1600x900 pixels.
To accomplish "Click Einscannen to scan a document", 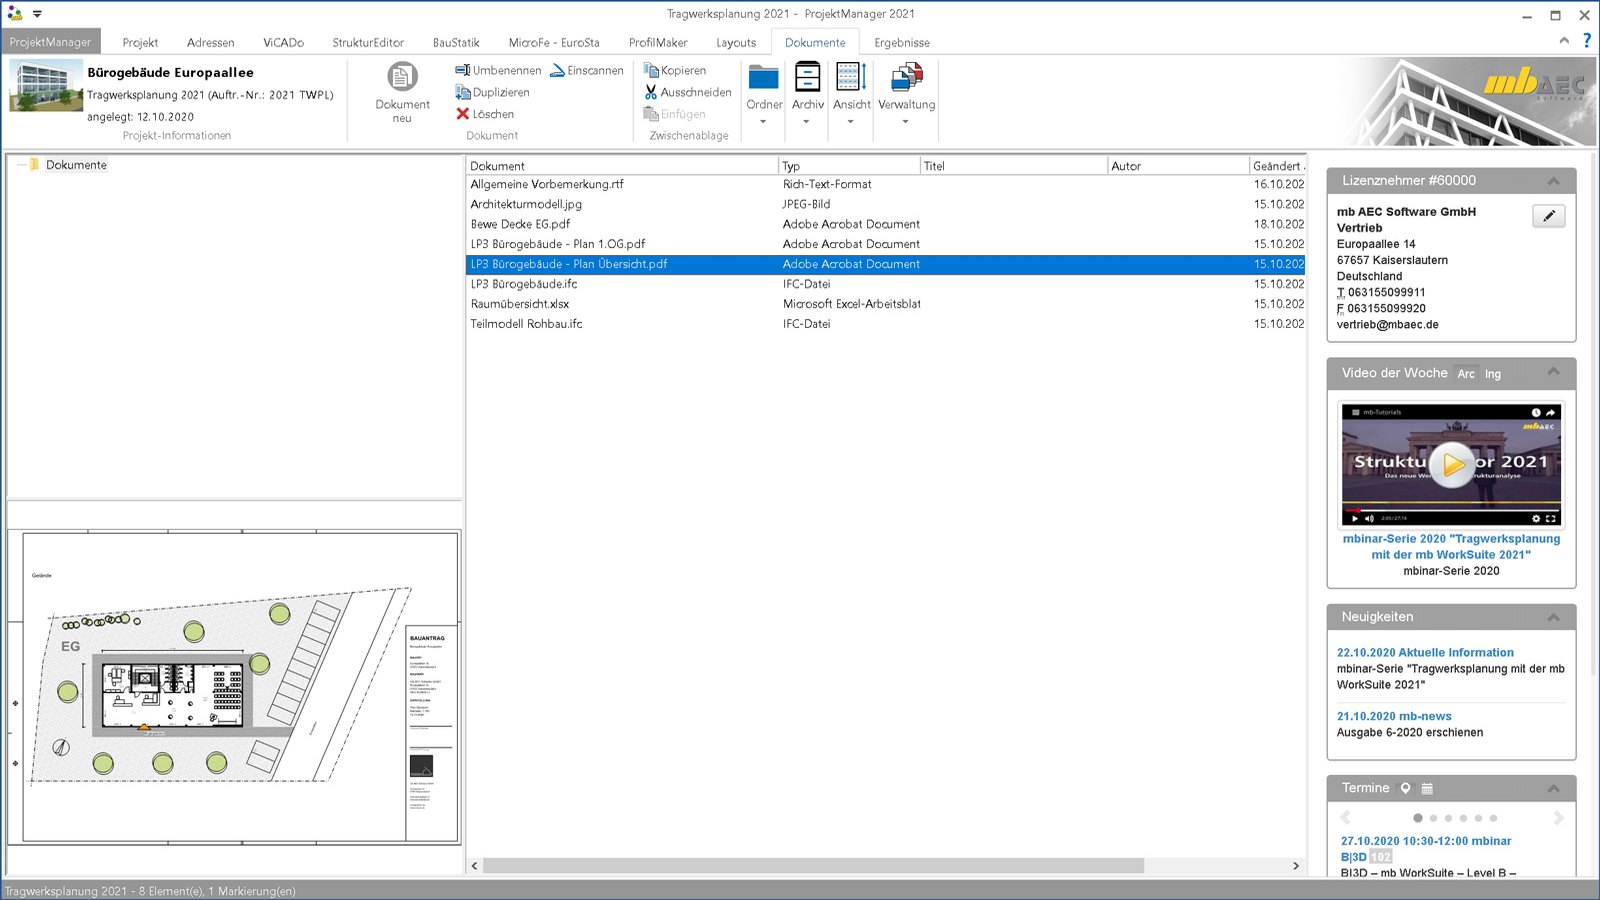I will point(587,70).
